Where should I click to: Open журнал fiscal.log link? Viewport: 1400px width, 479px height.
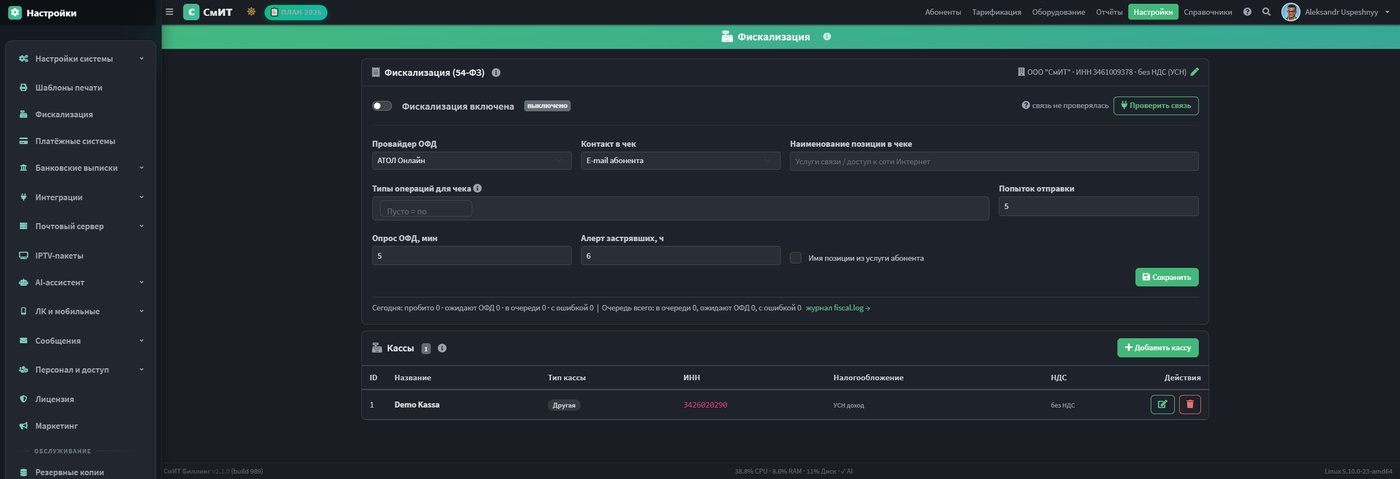click(x=838, y=308)
